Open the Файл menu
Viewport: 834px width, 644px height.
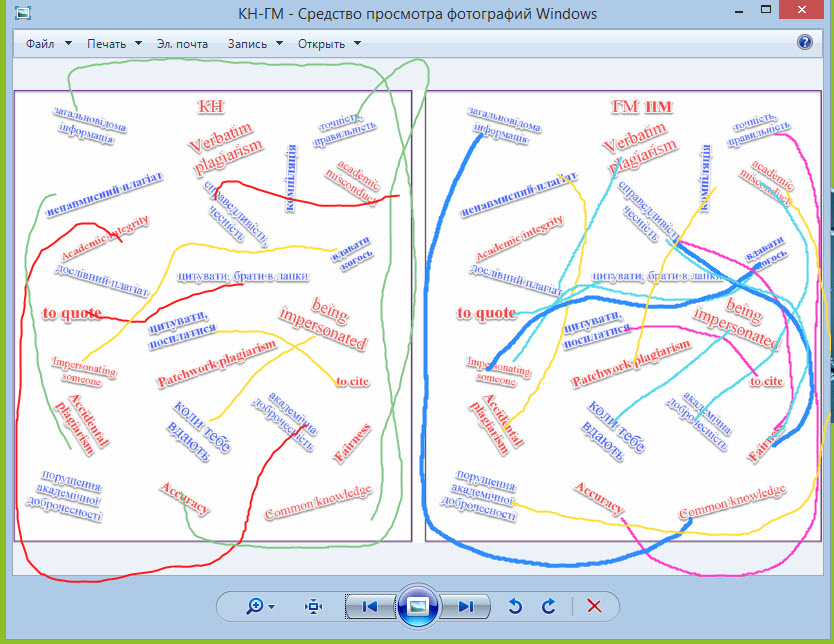pos(40,44)
